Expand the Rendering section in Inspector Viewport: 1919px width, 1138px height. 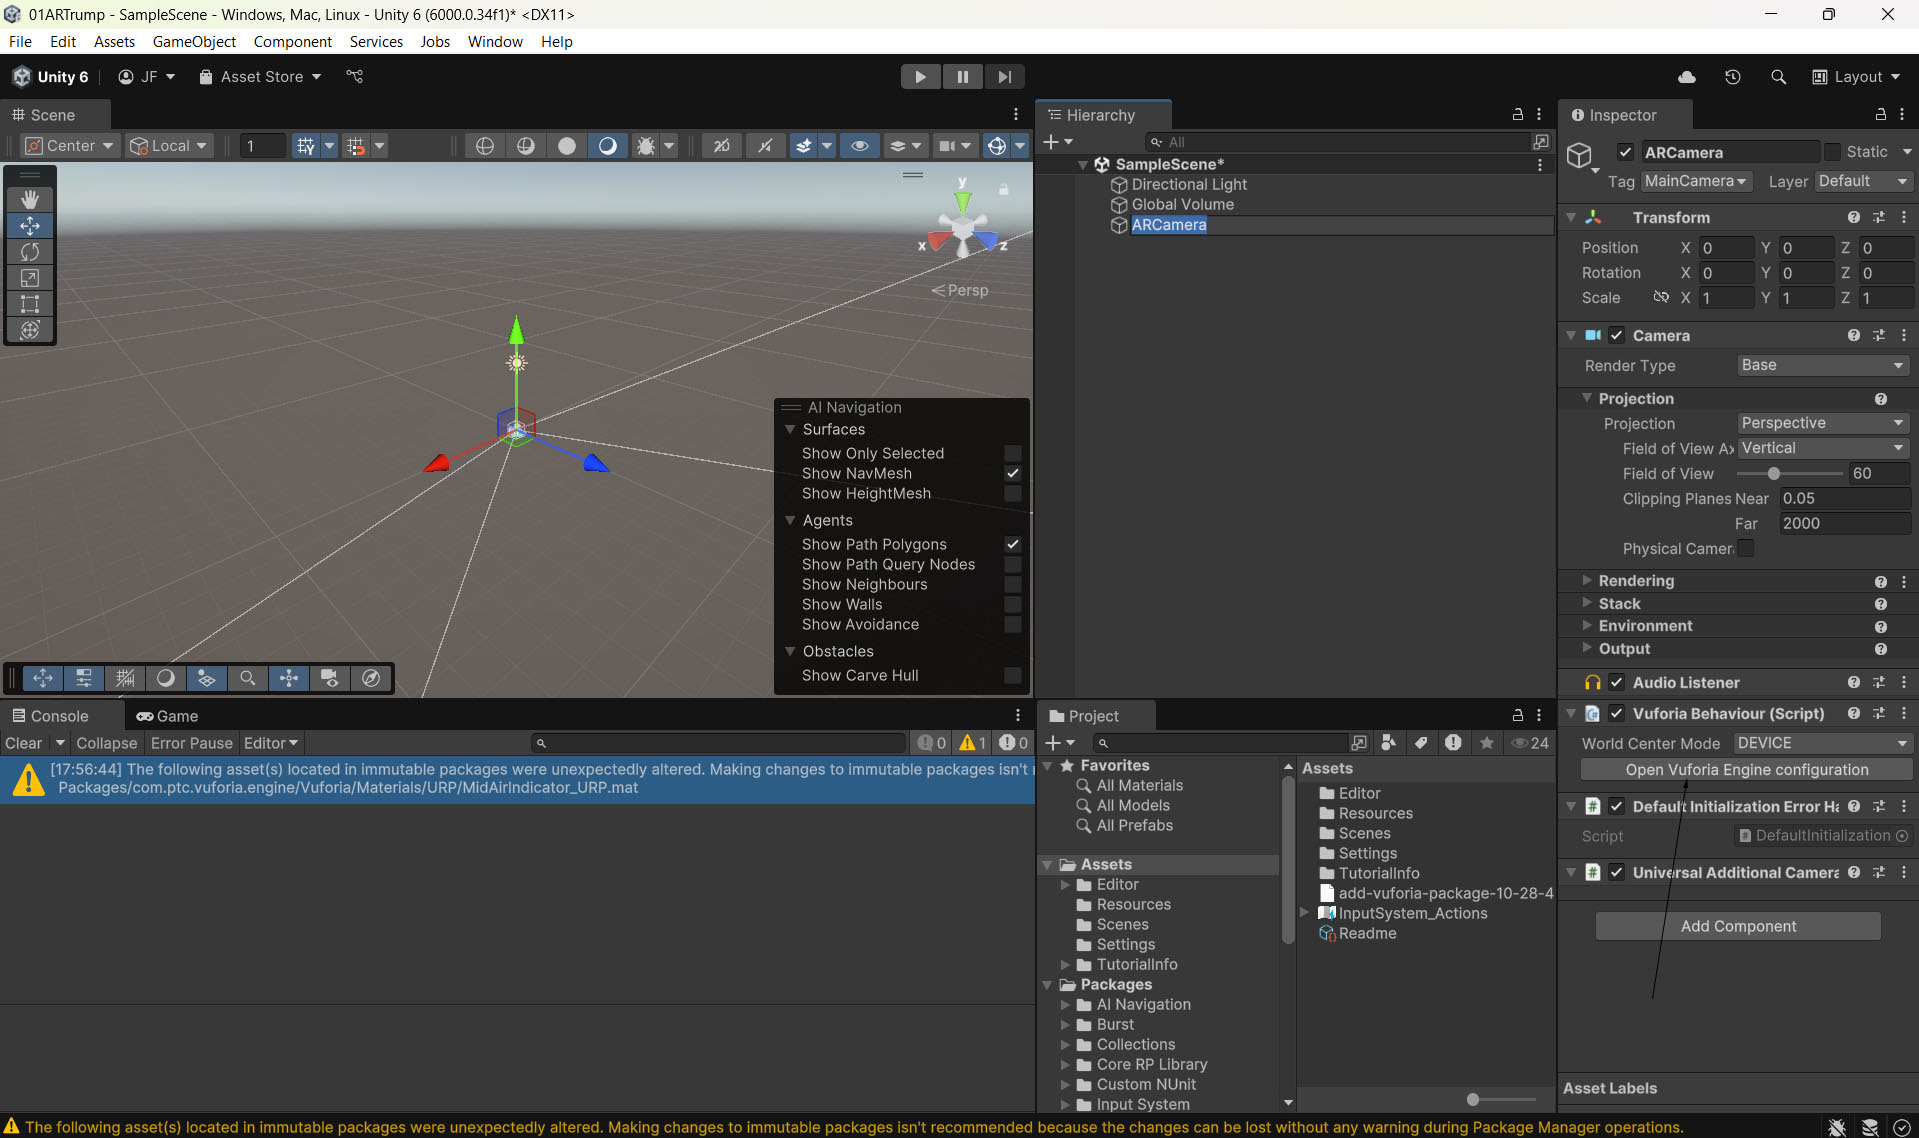click(1636, 581)
